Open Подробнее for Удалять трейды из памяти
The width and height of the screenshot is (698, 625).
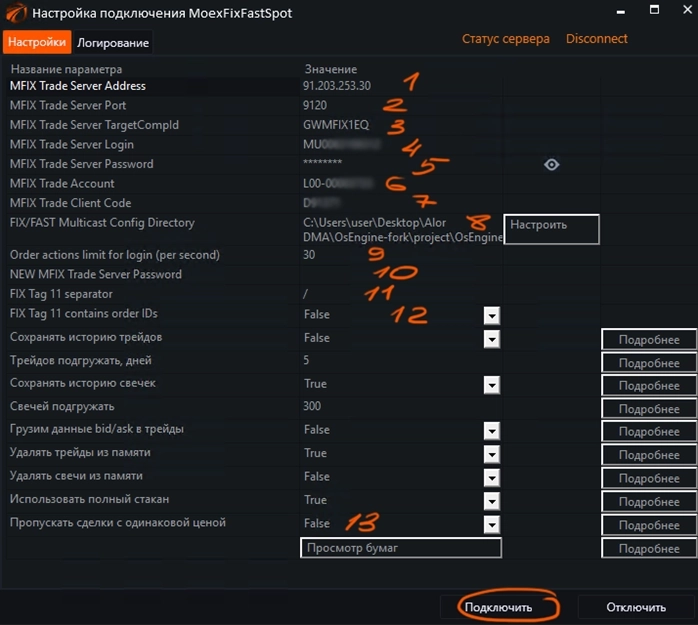649,455
